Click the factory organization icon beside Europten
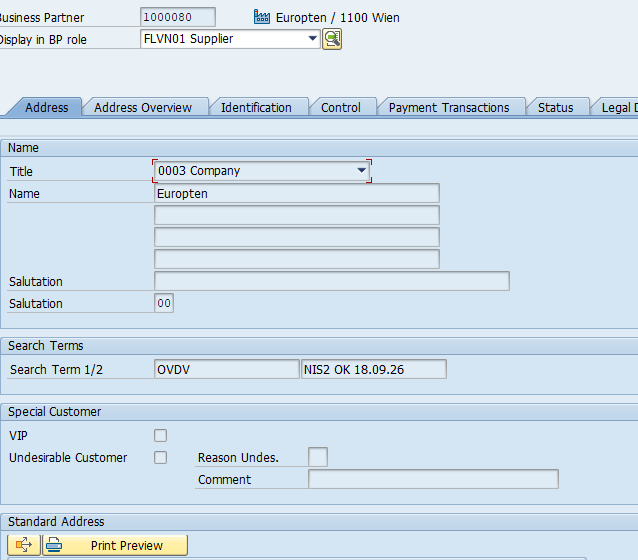Viewport: 638px width, 560px height. point(262,17)
